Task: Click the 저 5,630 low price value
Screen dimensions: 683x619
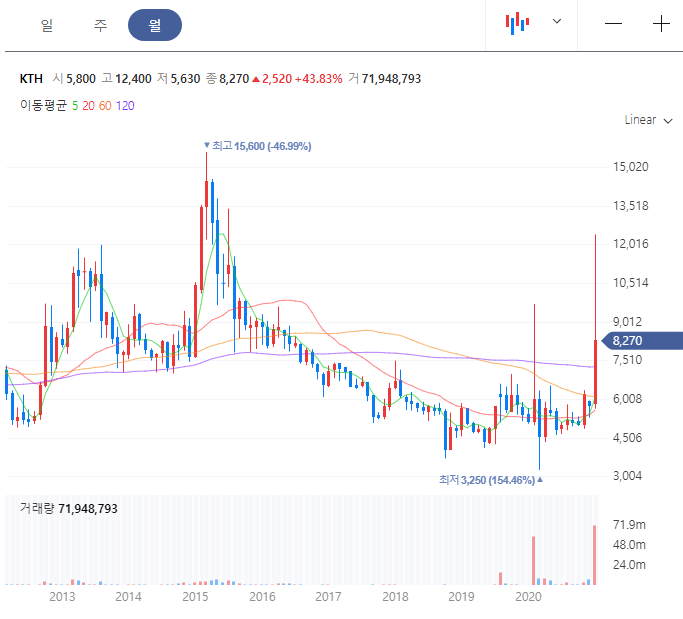Action: click(x=179, y=79)
